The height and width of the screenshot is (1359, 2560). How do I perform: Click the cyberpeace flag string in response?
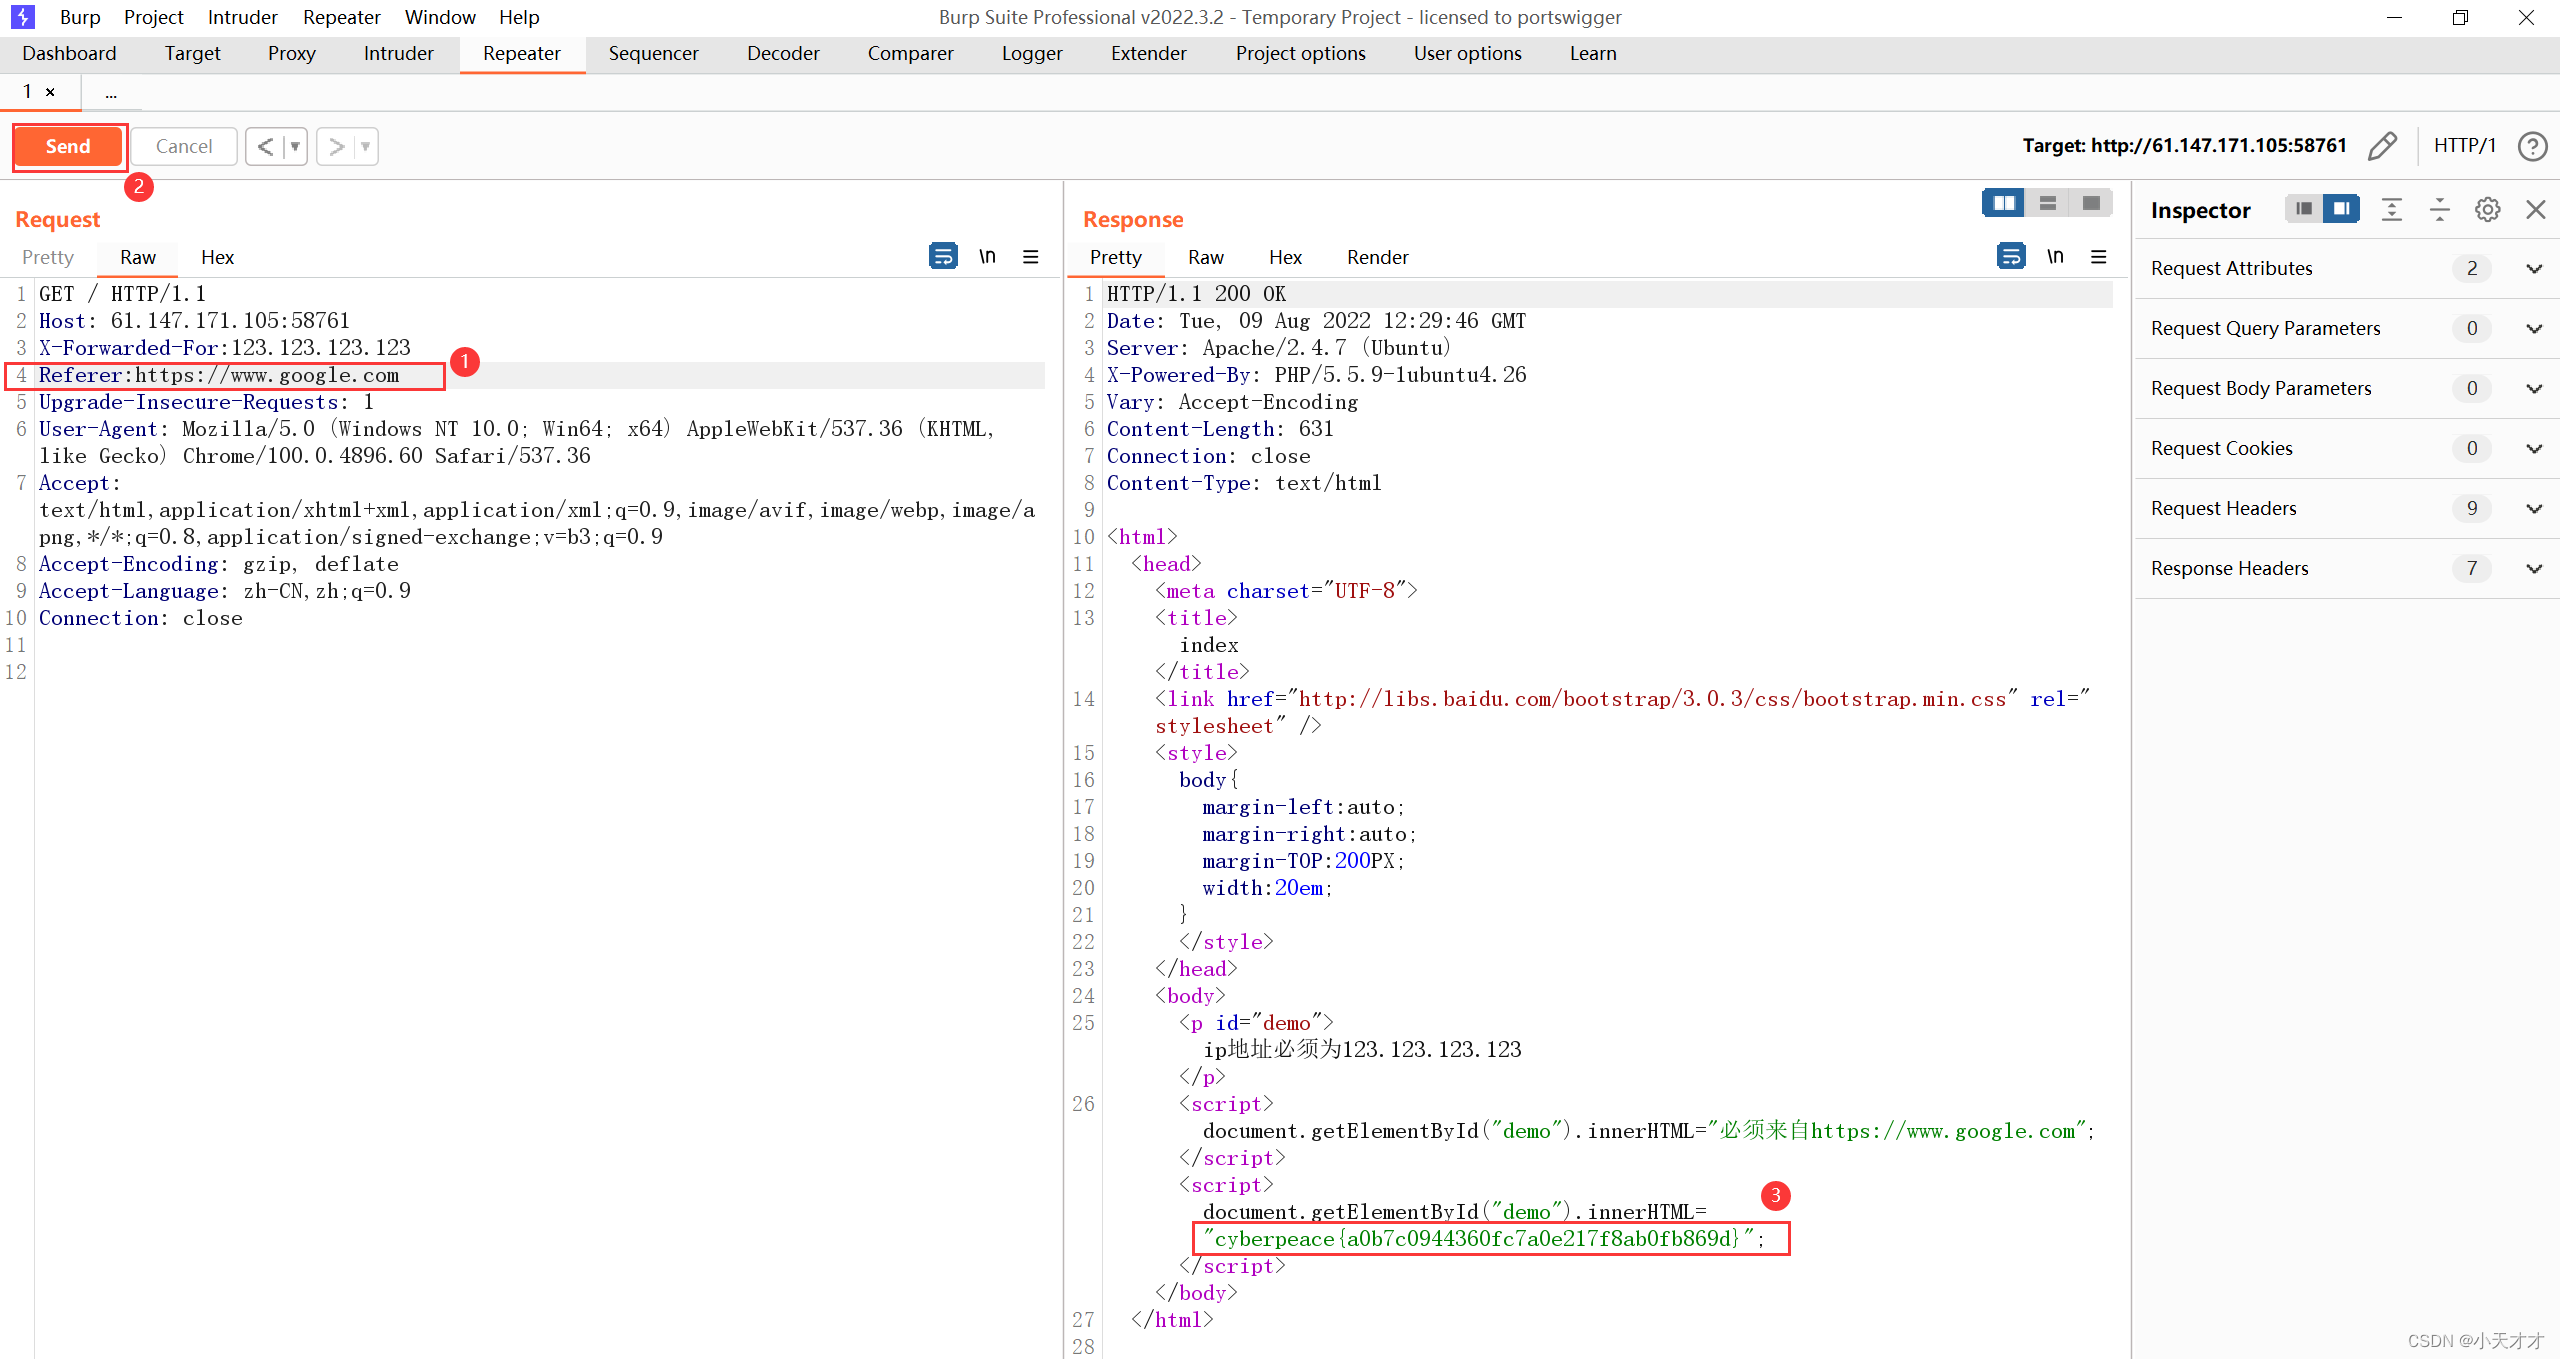click(1477, 1238)
